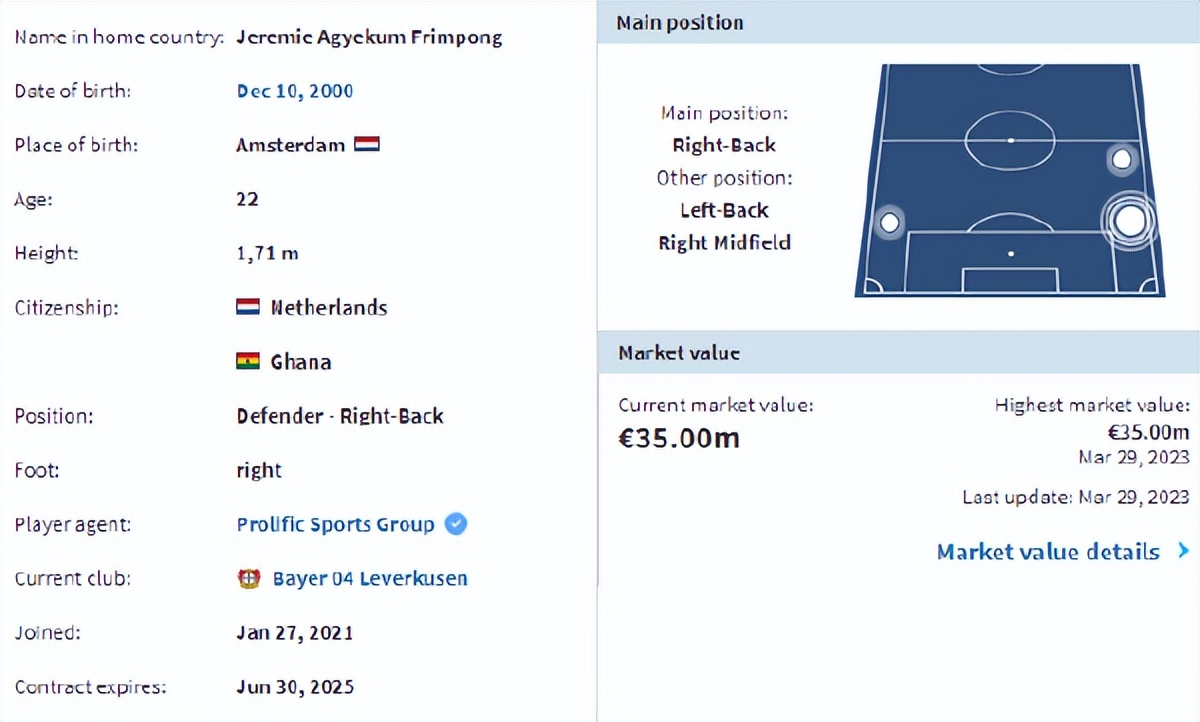Click the Right Midfield position marker on pitch
This screenshot has height=722, width=1200.
[1122, 158]
